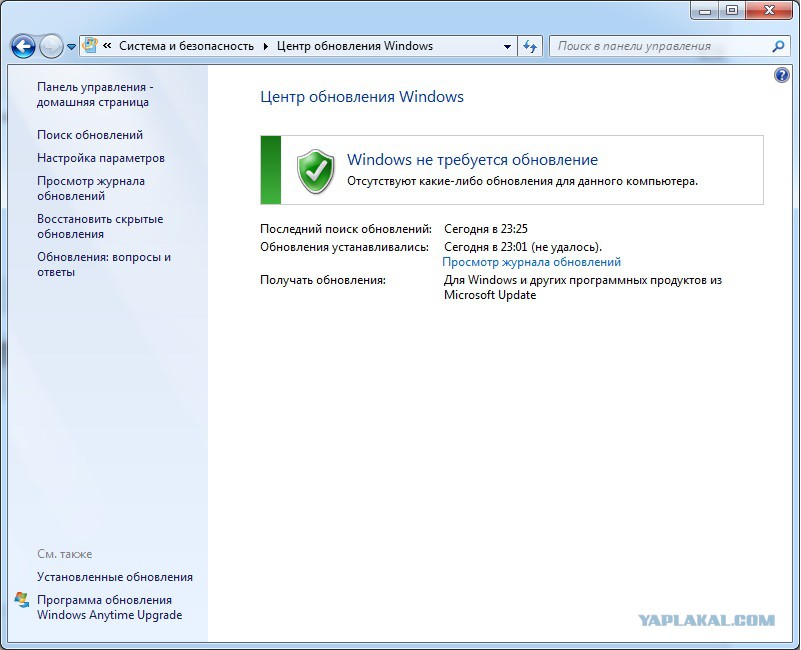The height and width of the screenshot is (650, 801).
Task: Start 'Поиск обновлений' from the sidebar
Action: point(90,135)
